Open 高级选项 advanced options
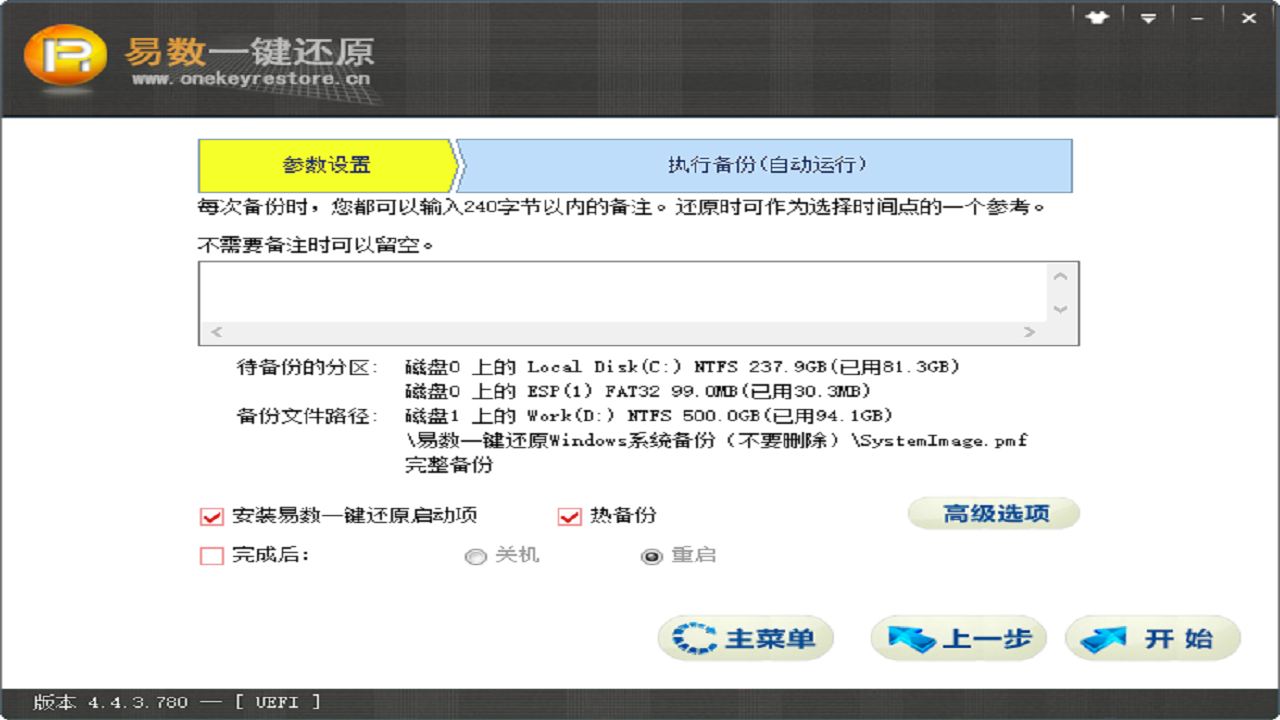 coord(994,514)
